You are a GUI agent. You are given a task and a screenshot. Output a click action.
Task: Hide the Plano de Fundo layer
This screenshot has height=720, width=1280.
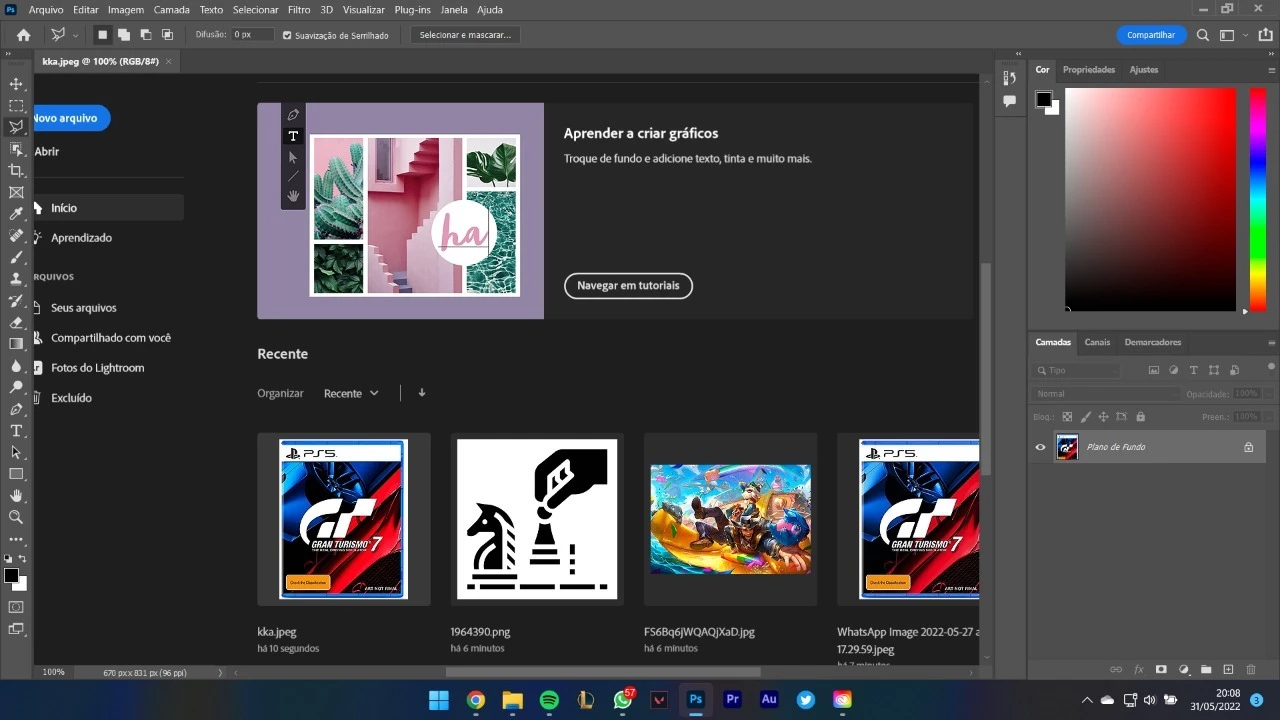(x=1040, y=447)
